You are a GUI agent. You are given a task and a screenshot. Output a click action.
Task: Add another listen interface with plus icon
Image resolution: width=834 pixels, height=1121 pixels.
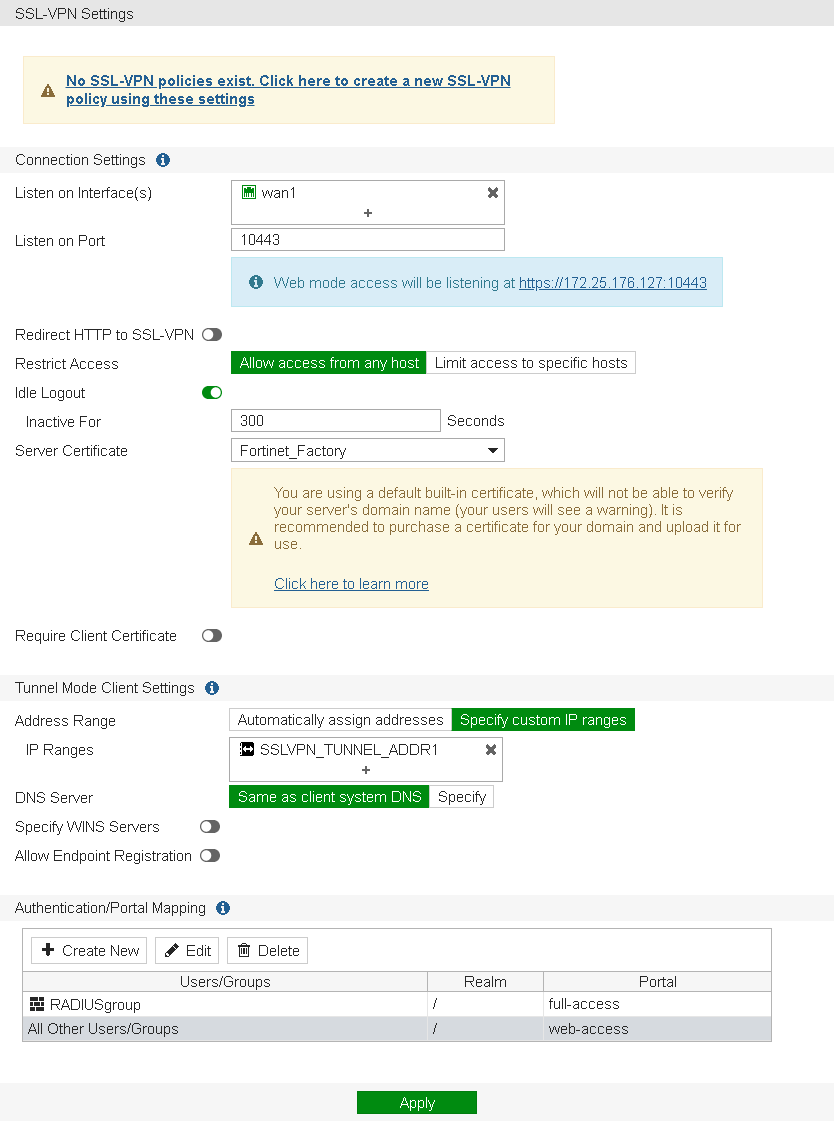(x=367, y=213)
